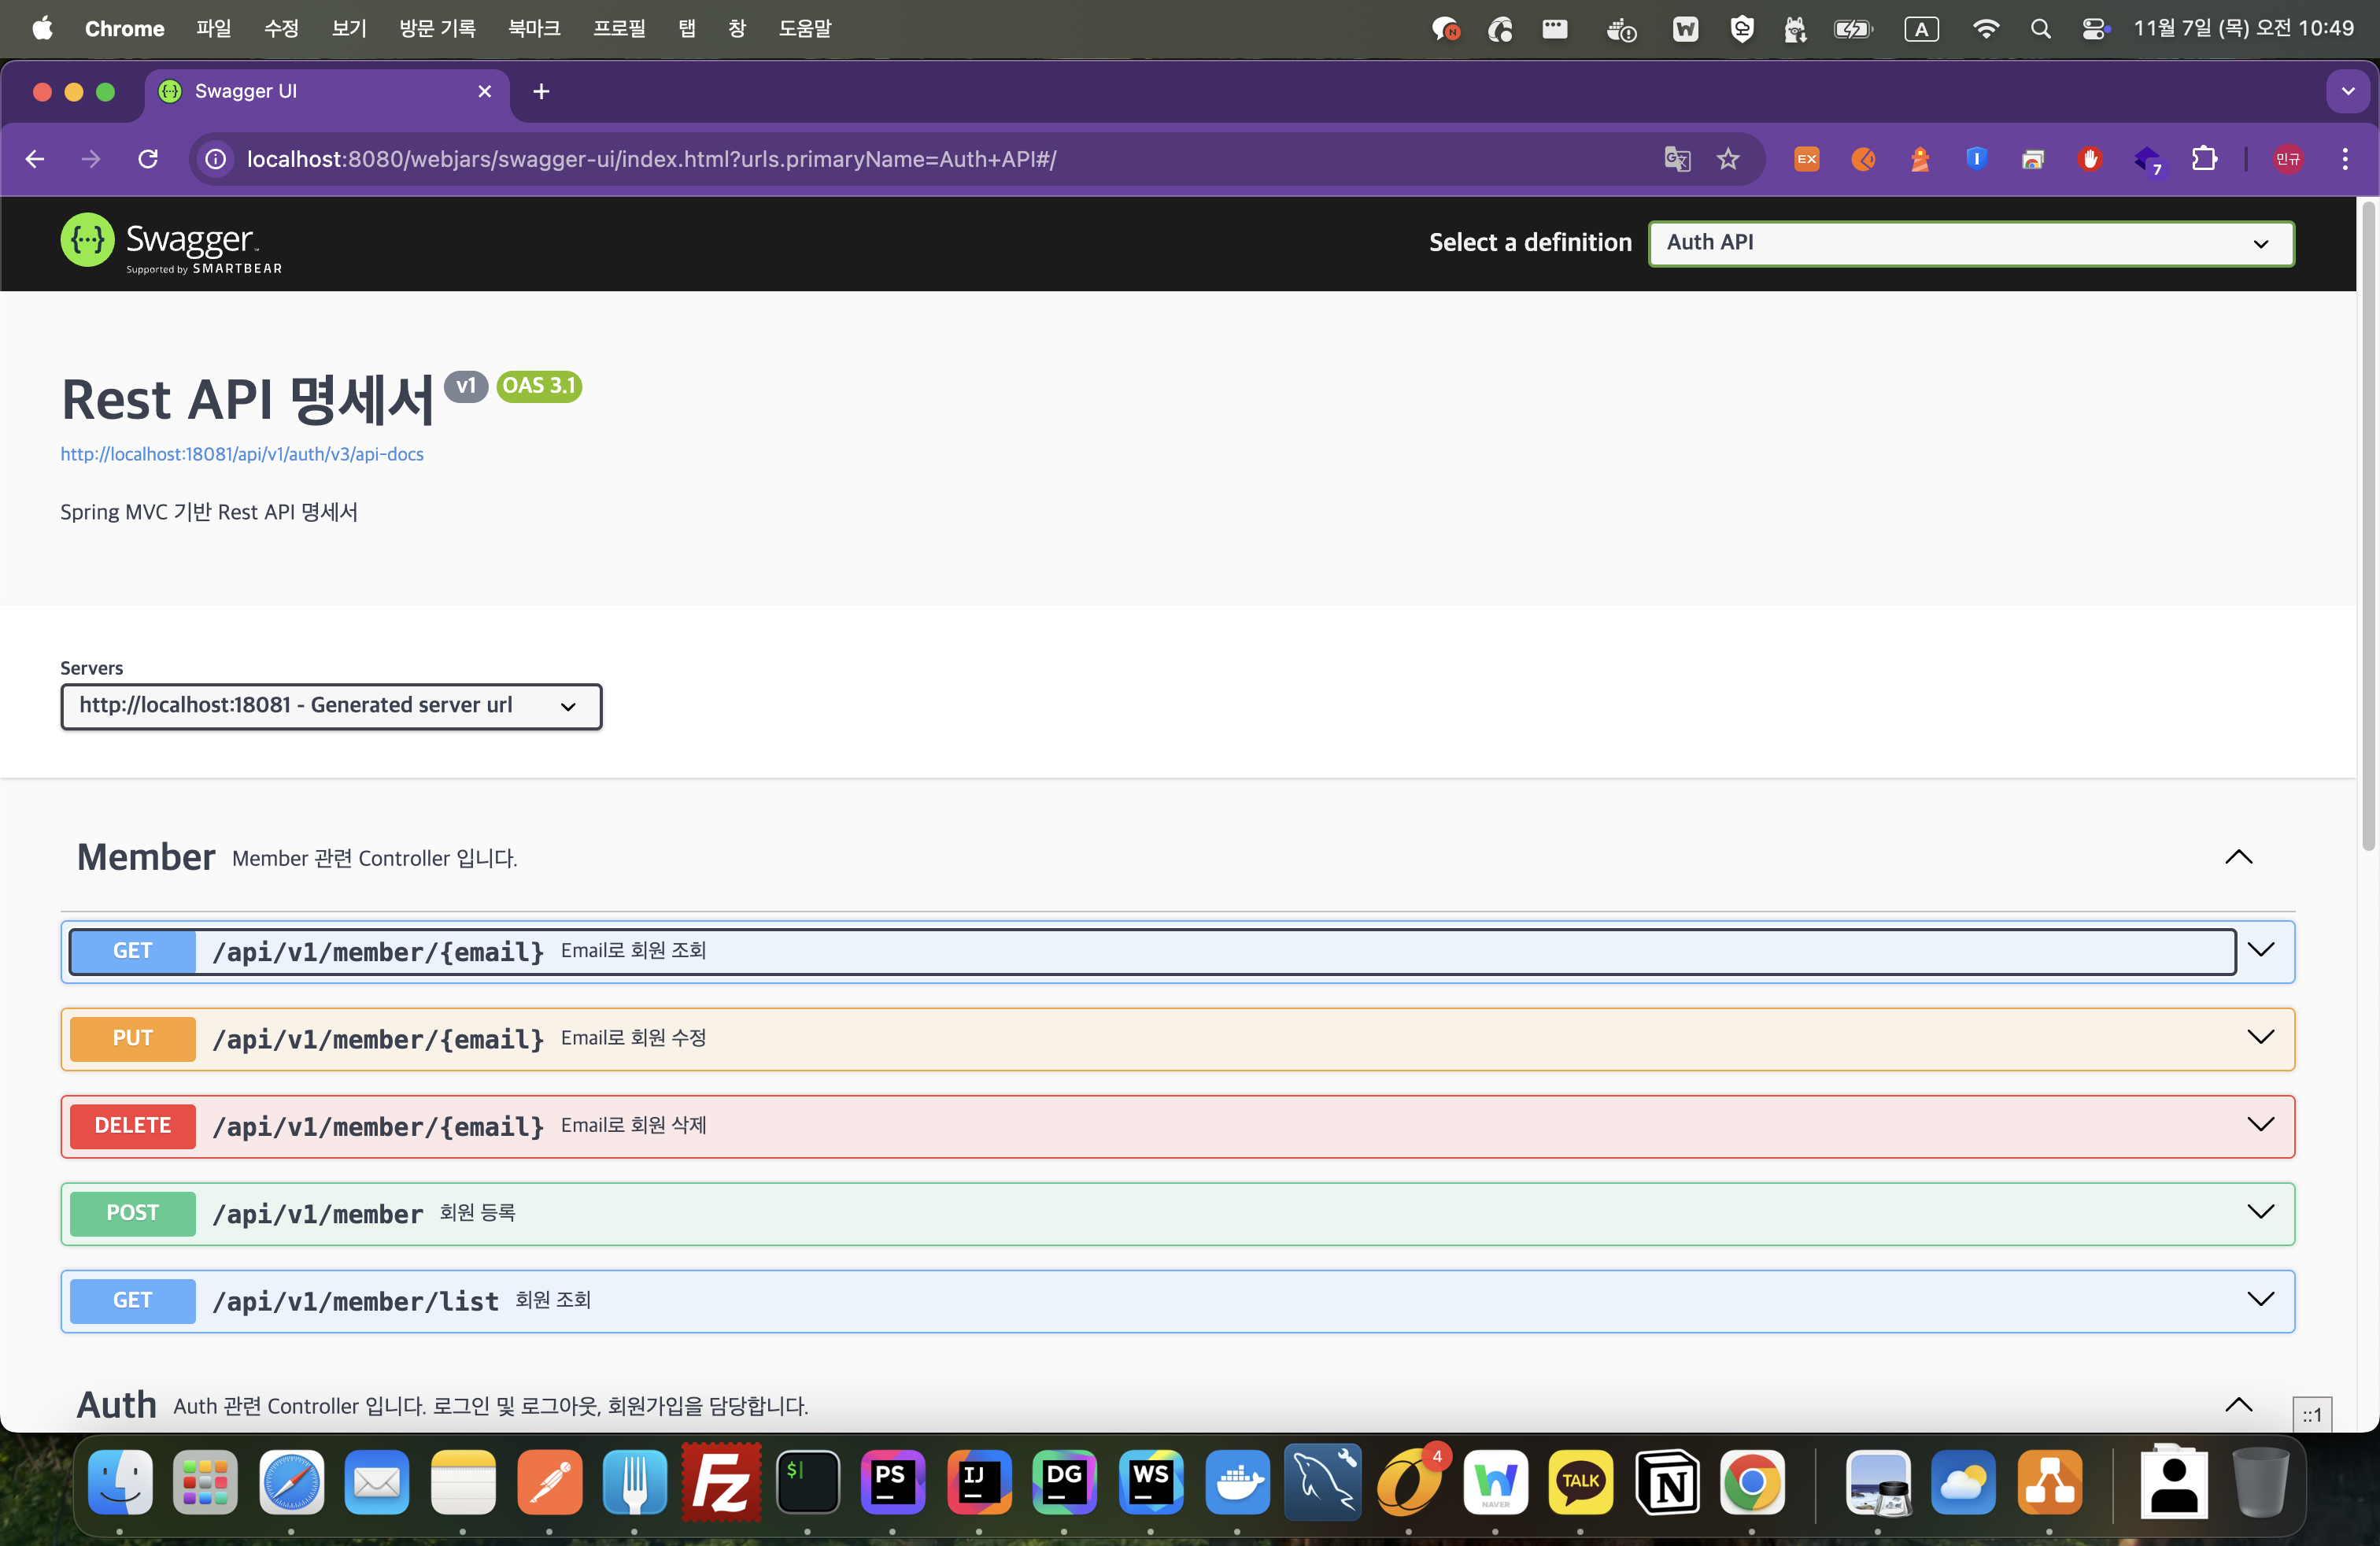Open the Select a definition dropdown
The height and width of the screenshot is (1546, 2380).
click(x=1970, y=243)
